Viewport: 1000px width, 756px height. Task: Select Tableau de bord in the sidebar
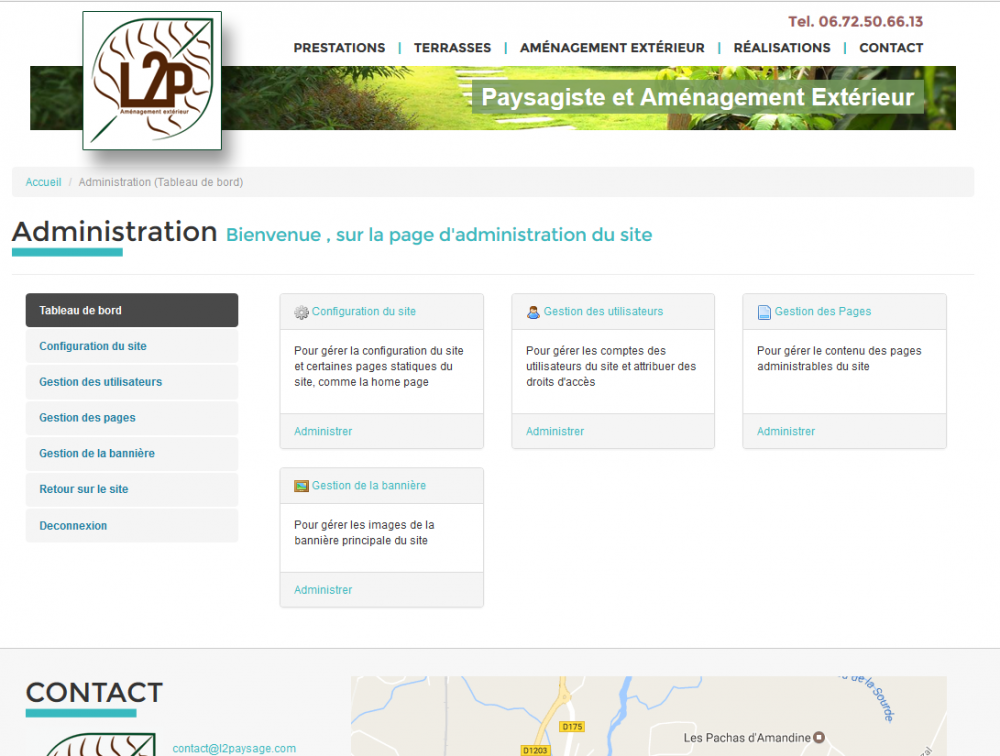click(132, 310)
